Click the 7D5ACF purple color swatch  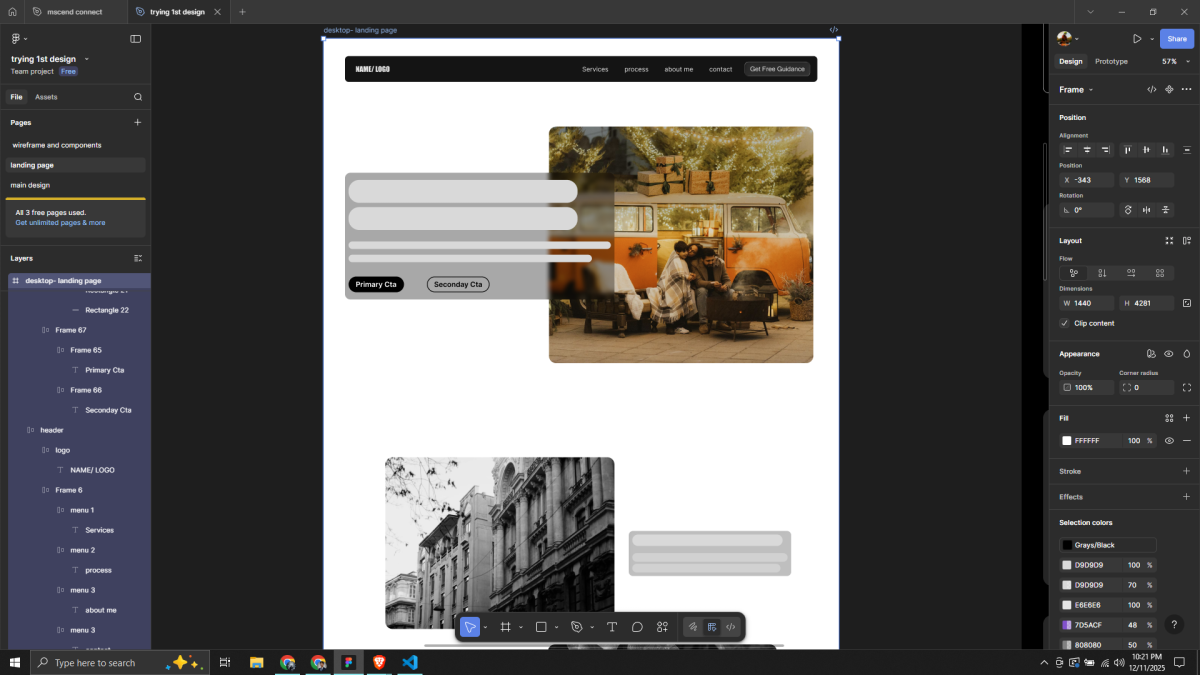(x=1067, y=625)
